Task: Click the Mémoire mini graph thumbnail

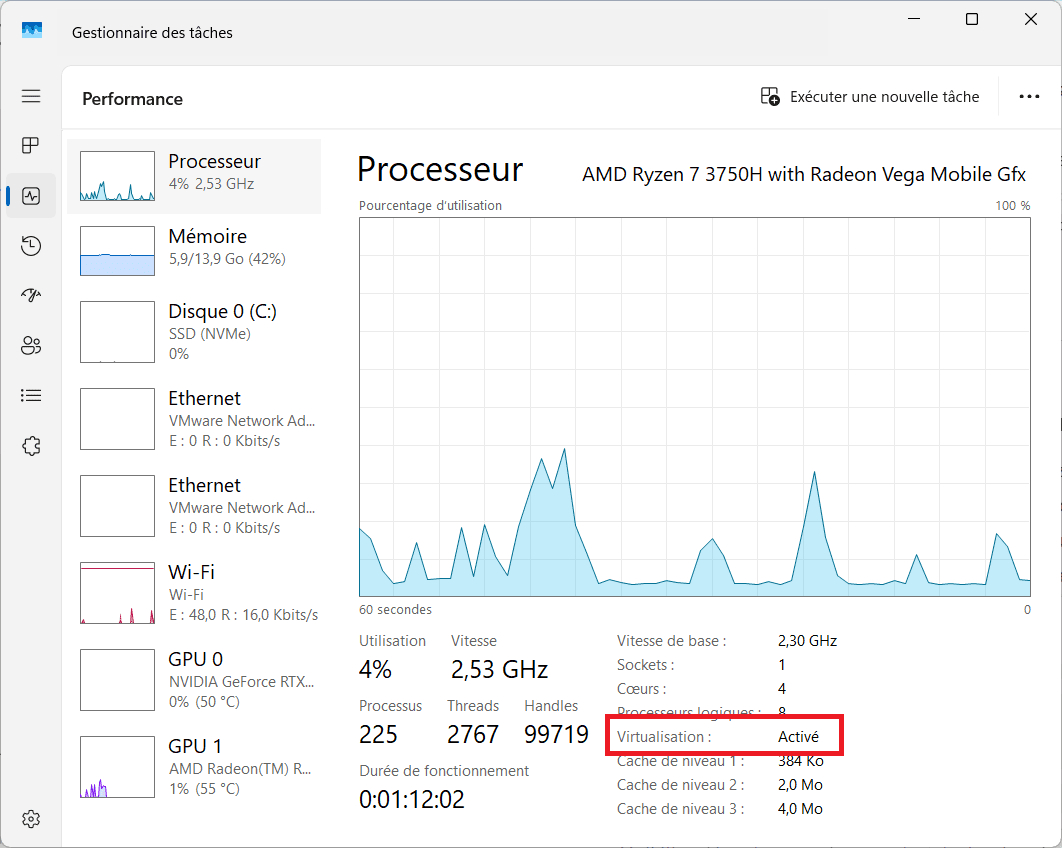Action: click(117, 251)
